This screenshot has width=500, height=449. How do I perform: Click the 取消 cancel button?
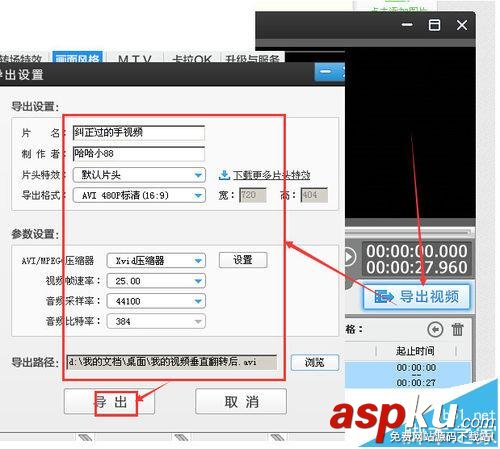[x=241, y=402]
